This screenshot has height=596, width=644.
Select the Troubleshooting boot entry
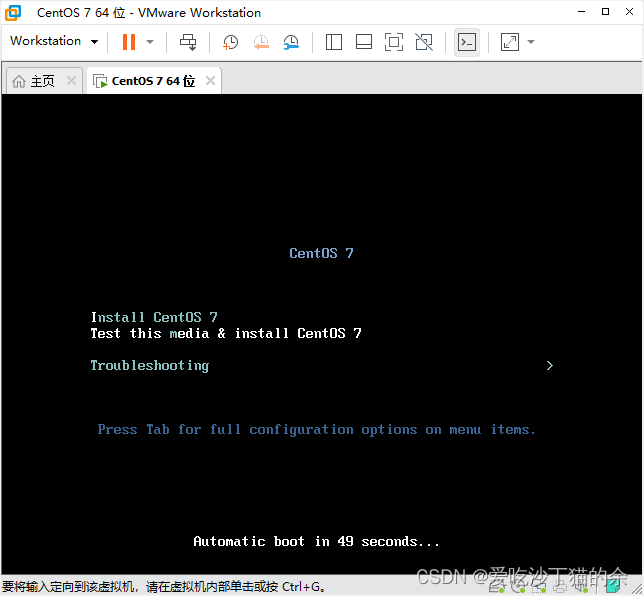pyautogui.click(x=150, y=365)
